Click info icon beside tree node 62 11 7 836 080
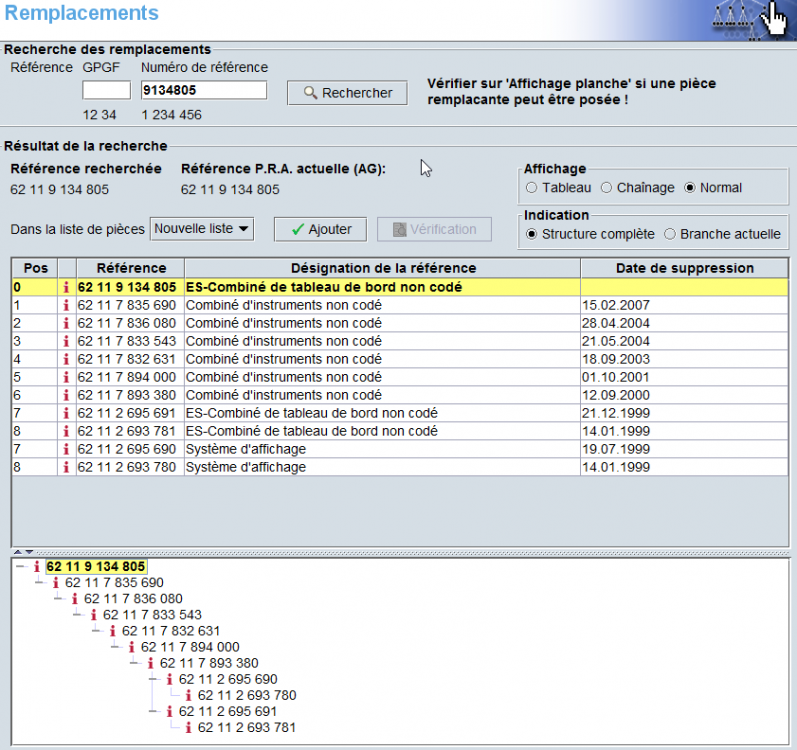This screenshot has width=797, height=750. pos(75,599)
